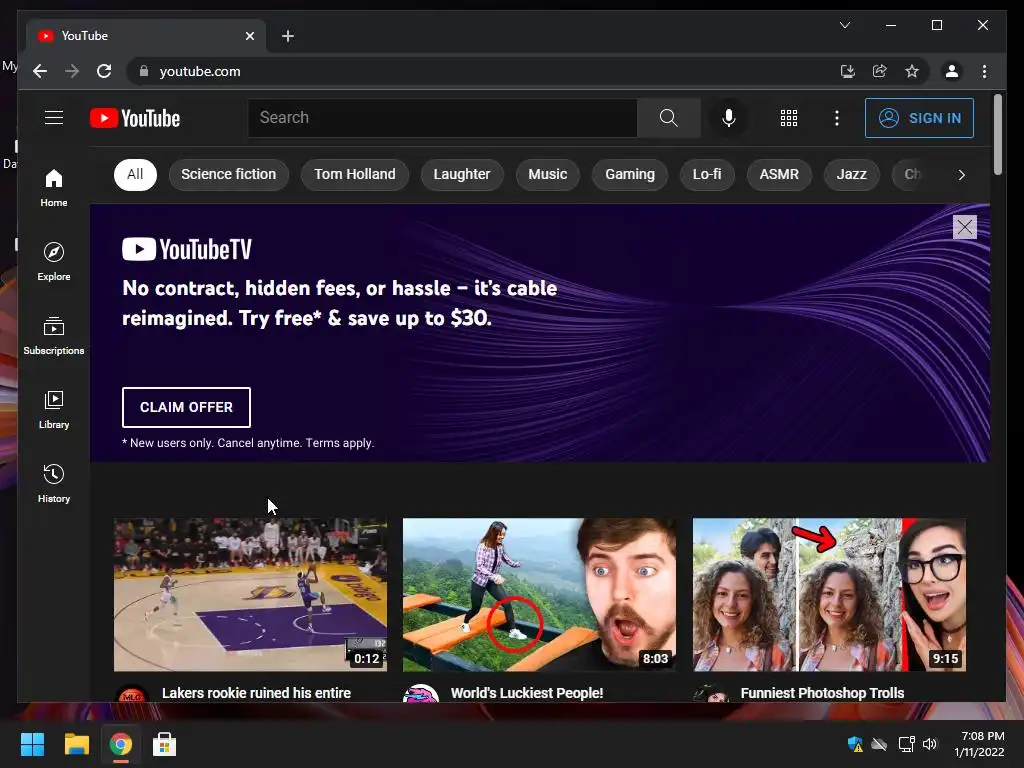Open the YouTube apps grid icon
This screenshot has width=1024, height=768.
coord(789,118)
